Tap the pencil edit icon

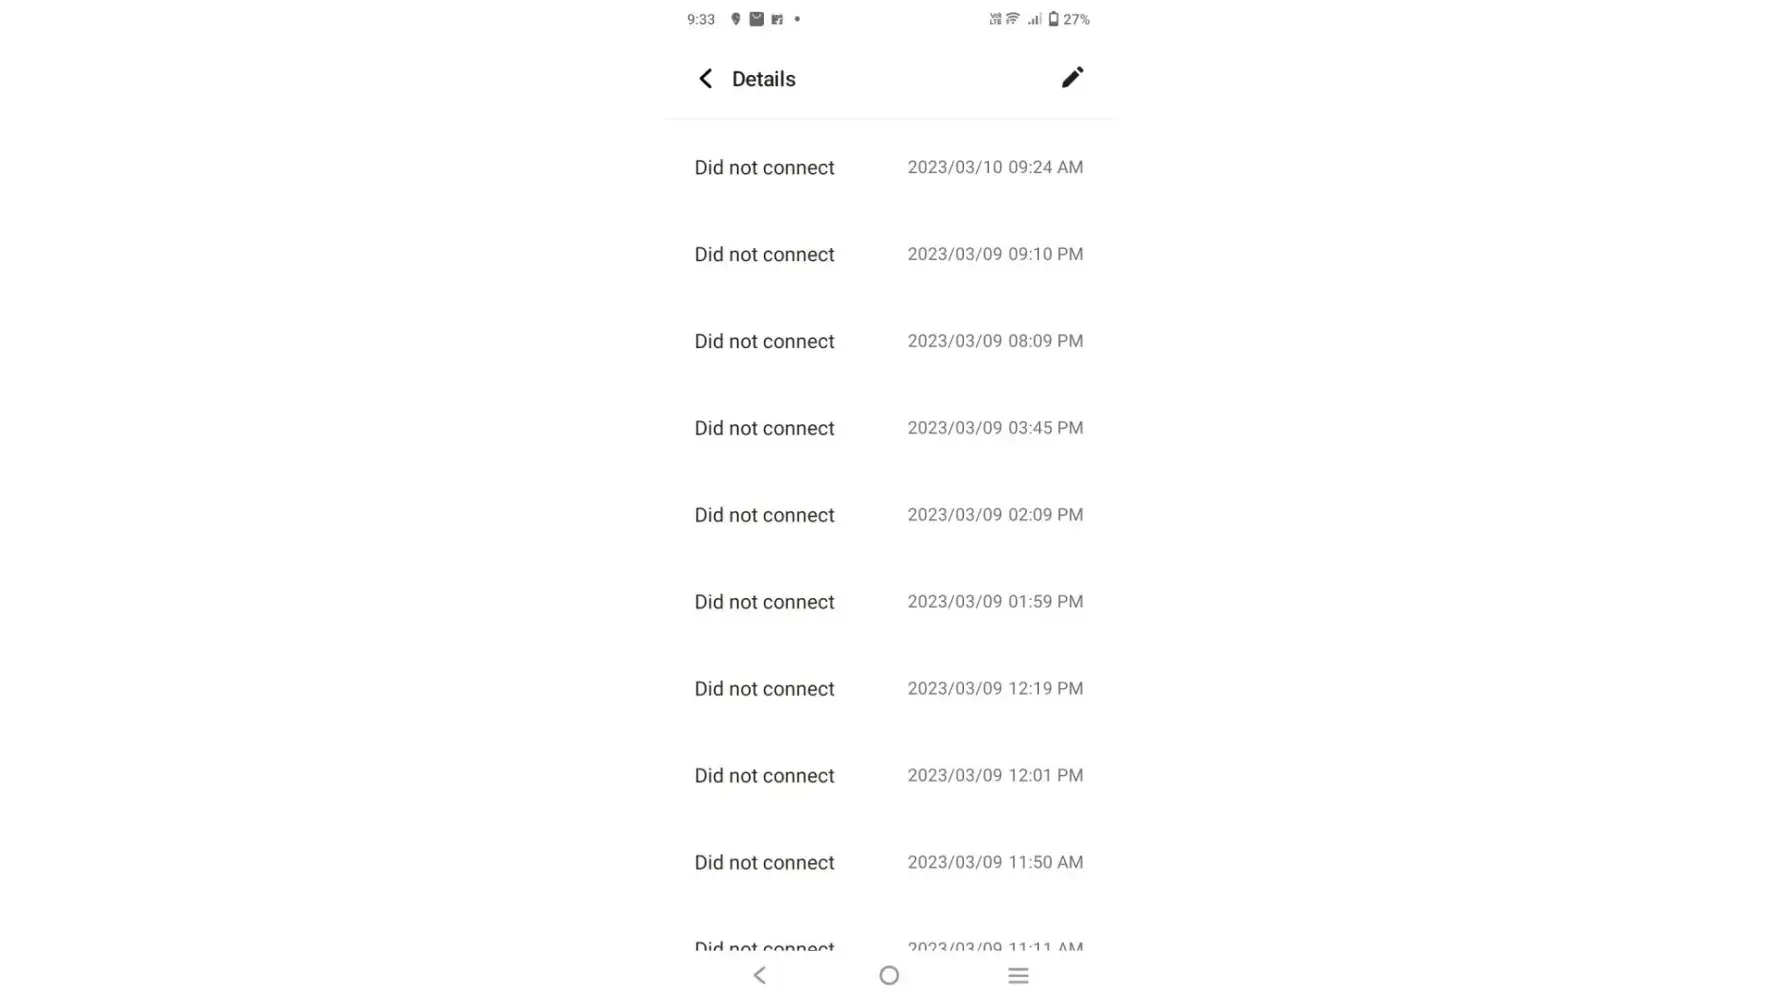tap(1072, 78)
